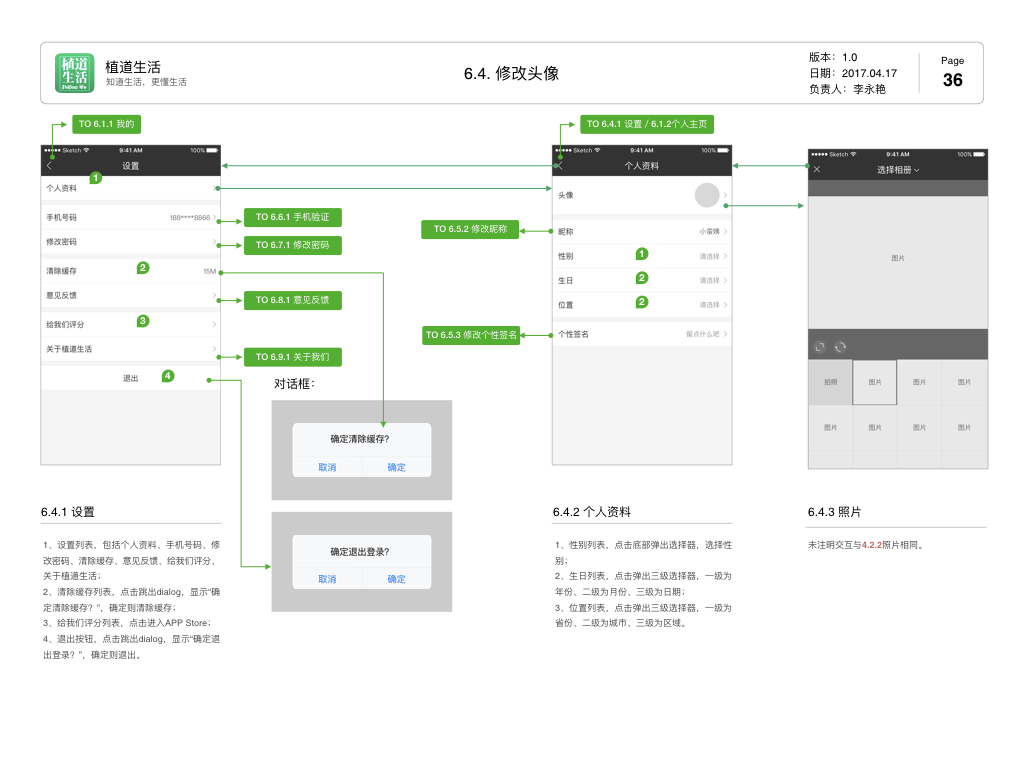Tap the chevron on the 意见反馈 row
The height and width of the screenshot is (768, 1024).
[x=214, y=295]
